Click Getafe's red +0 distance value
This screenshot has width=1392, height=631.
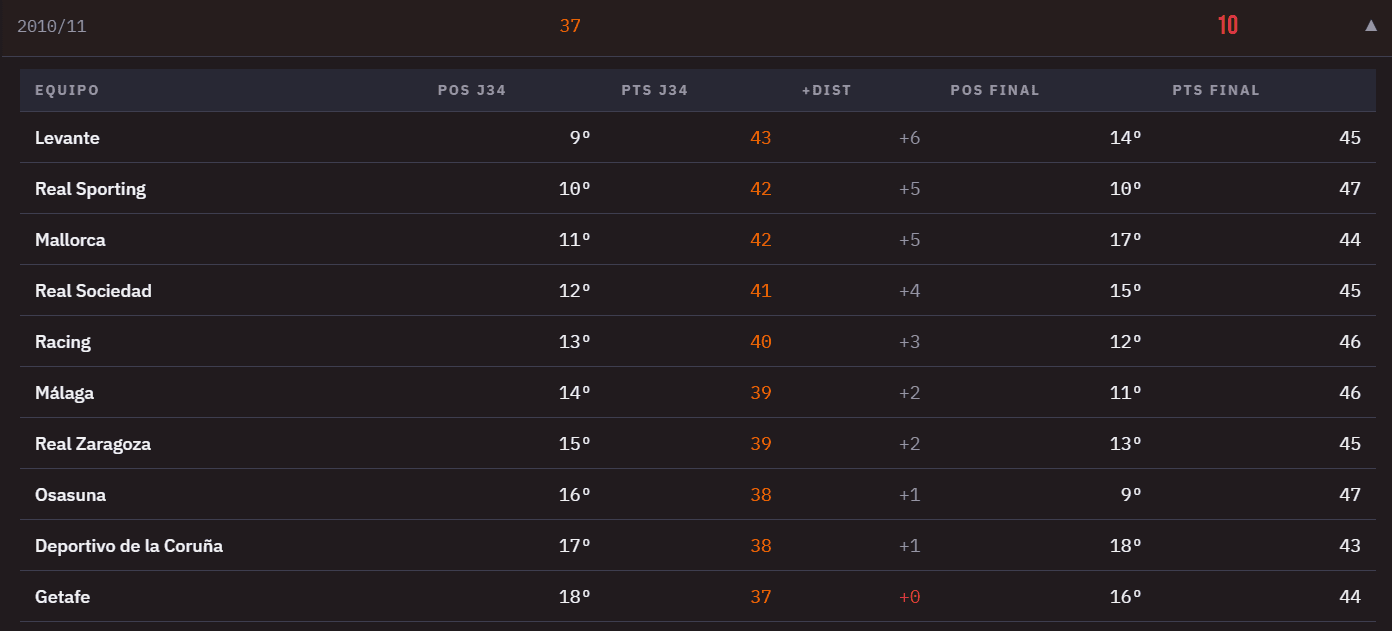[x=909, y=597]
